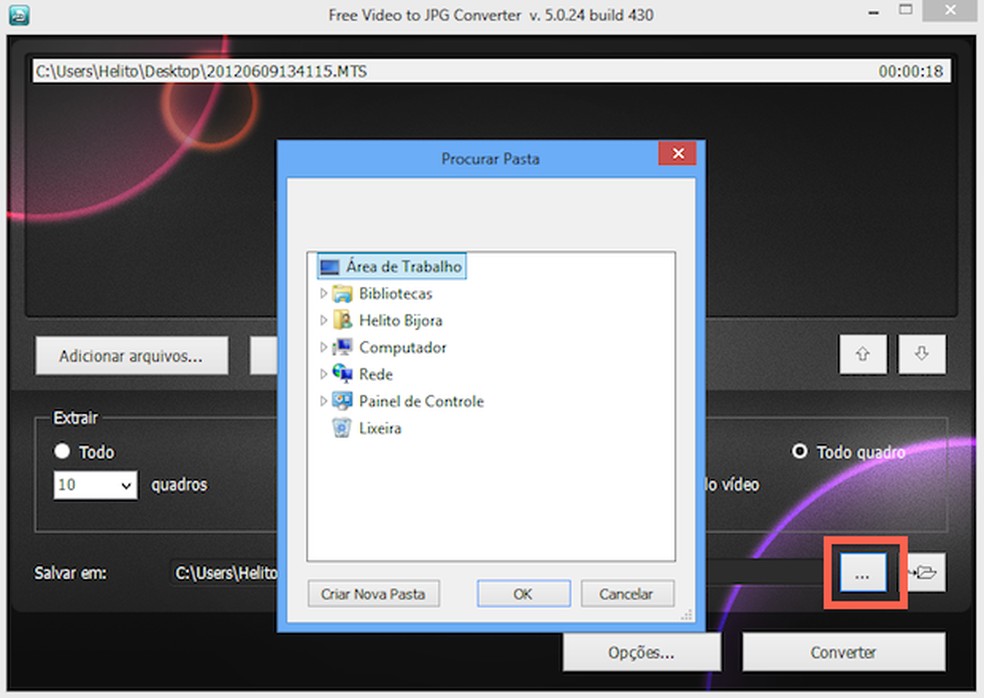Click the dialog resize grip corner

(687, 615)
